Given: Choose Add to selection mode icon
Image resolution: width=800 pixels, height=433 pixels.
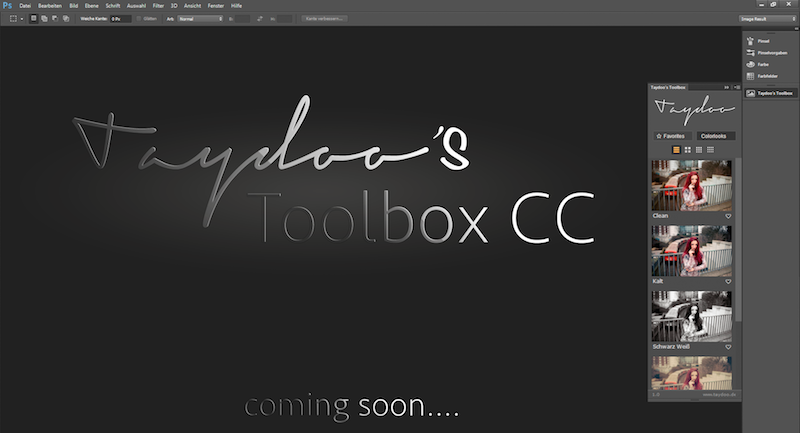Looking at the screenshot, I should click(x=44, y=18).
